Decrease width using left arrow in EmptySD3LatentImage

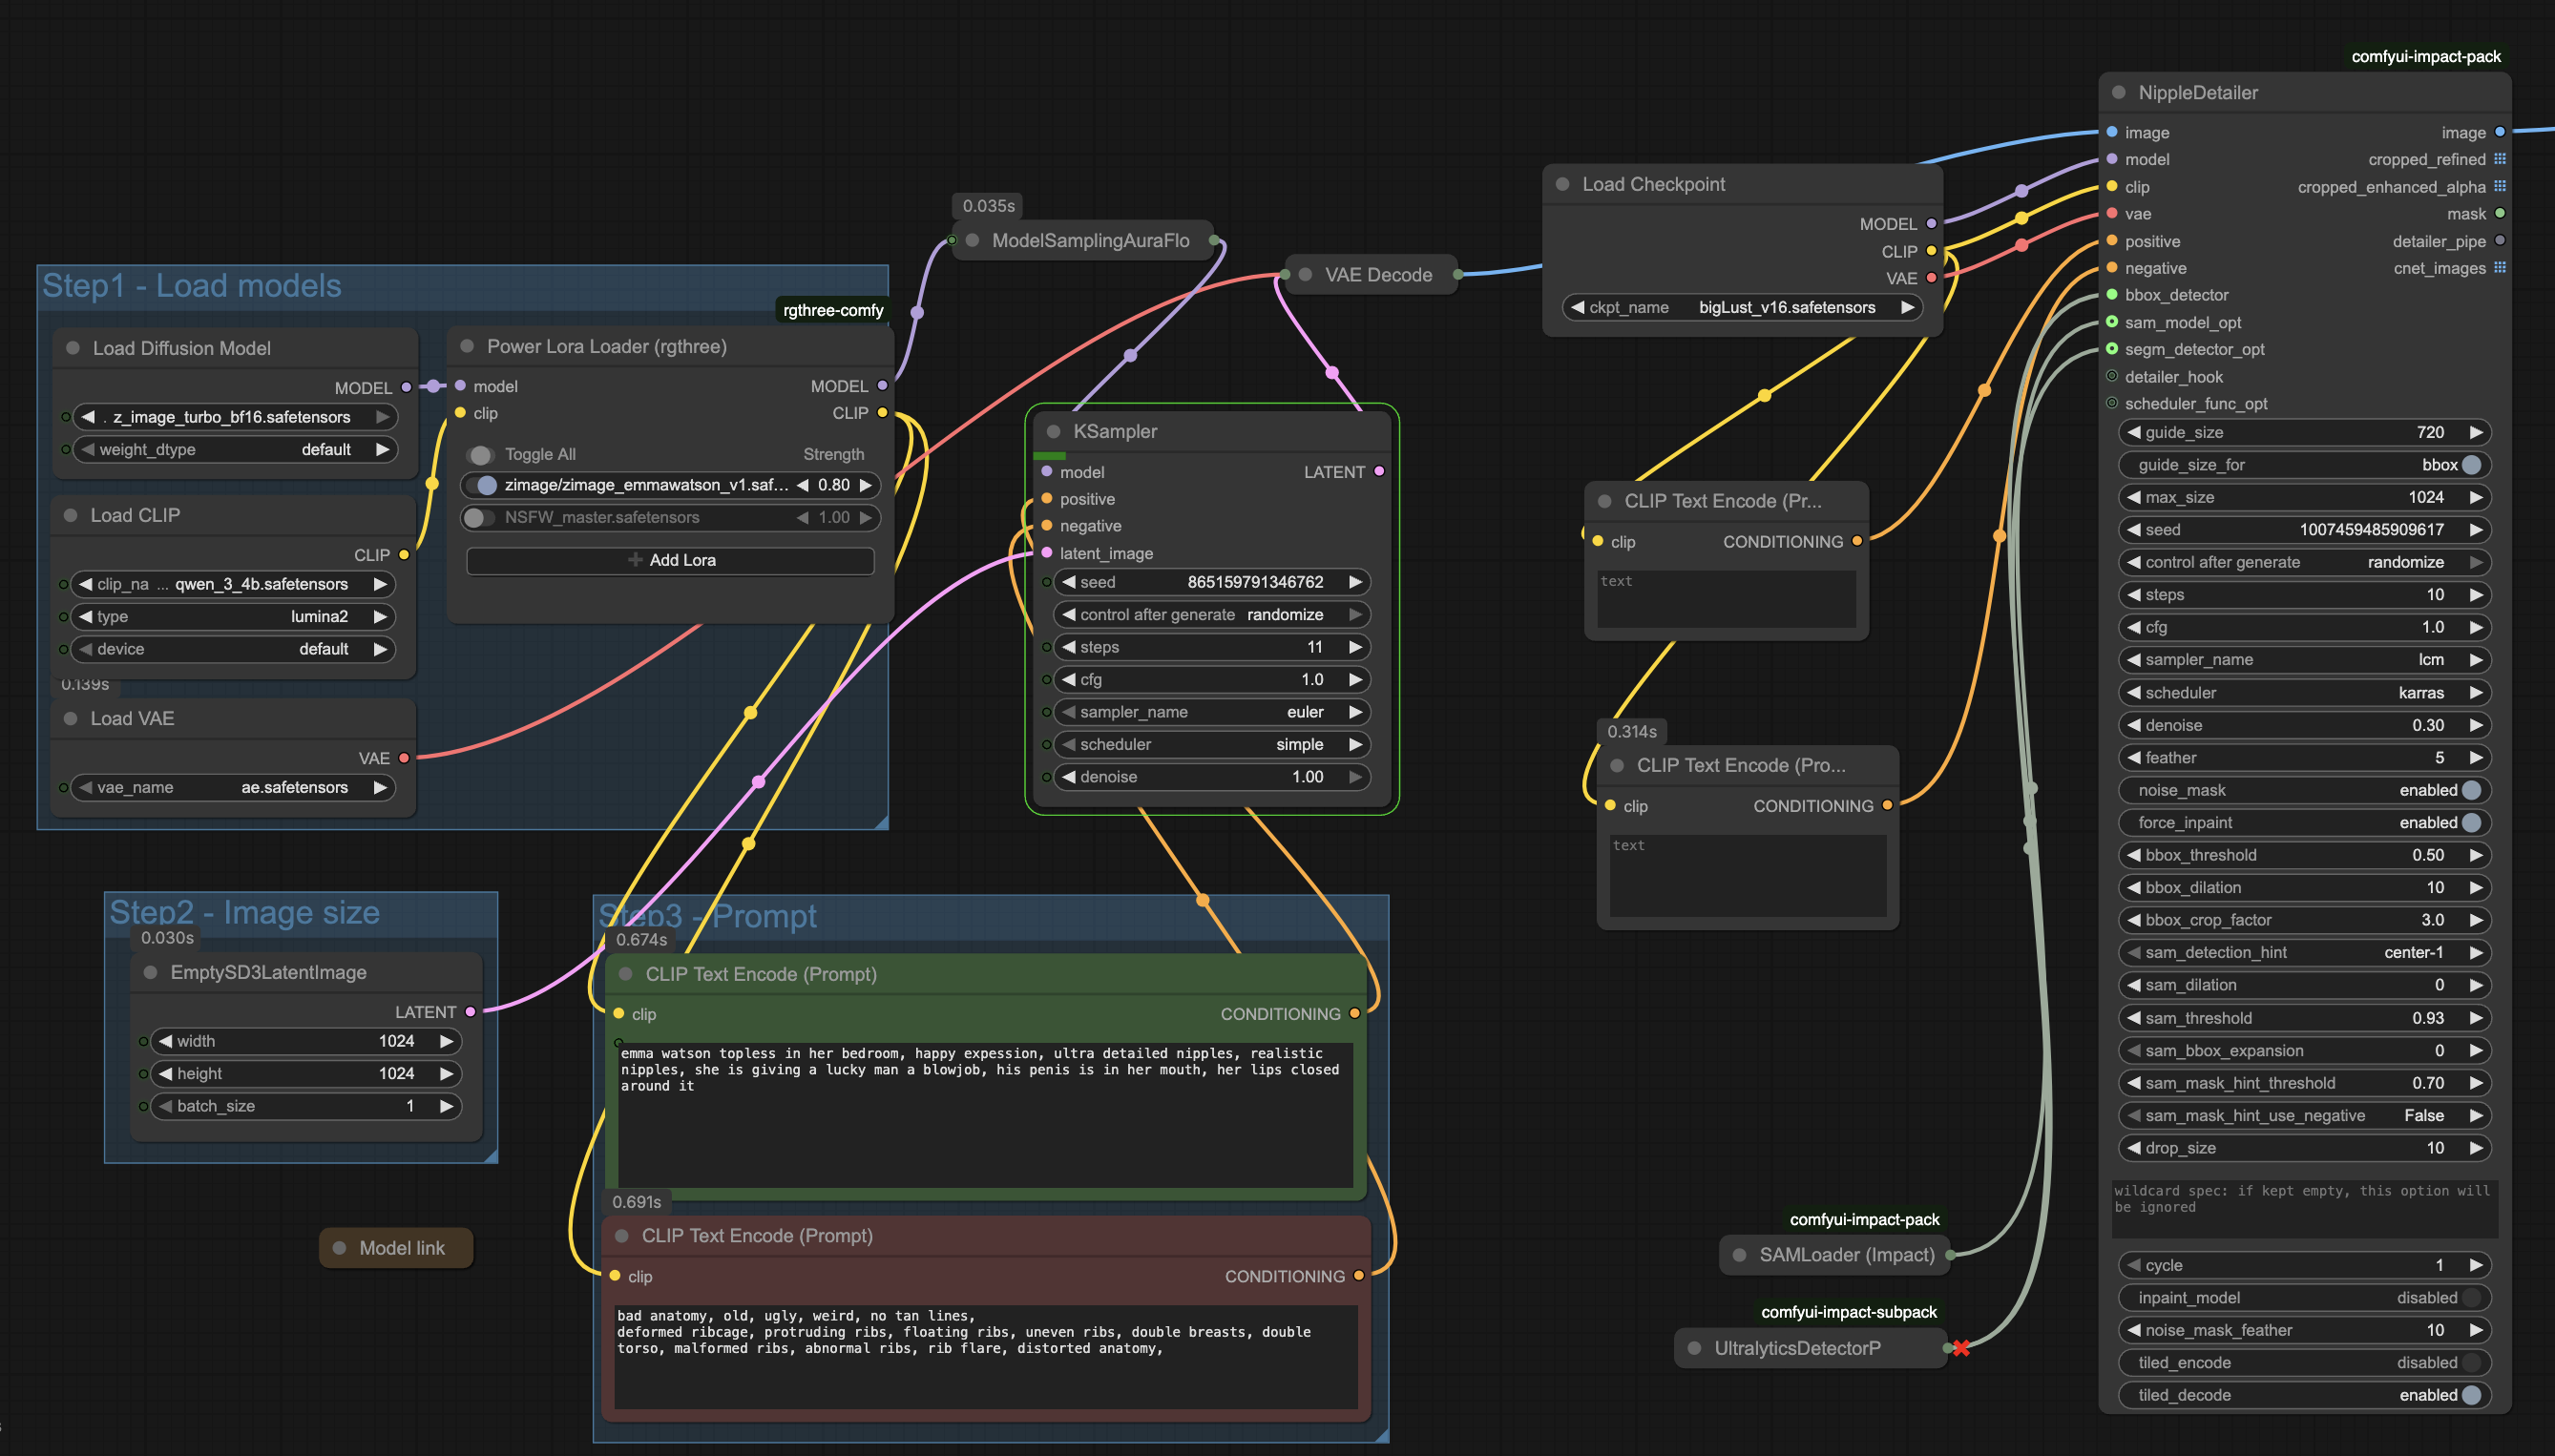(x=165, y=1041)
